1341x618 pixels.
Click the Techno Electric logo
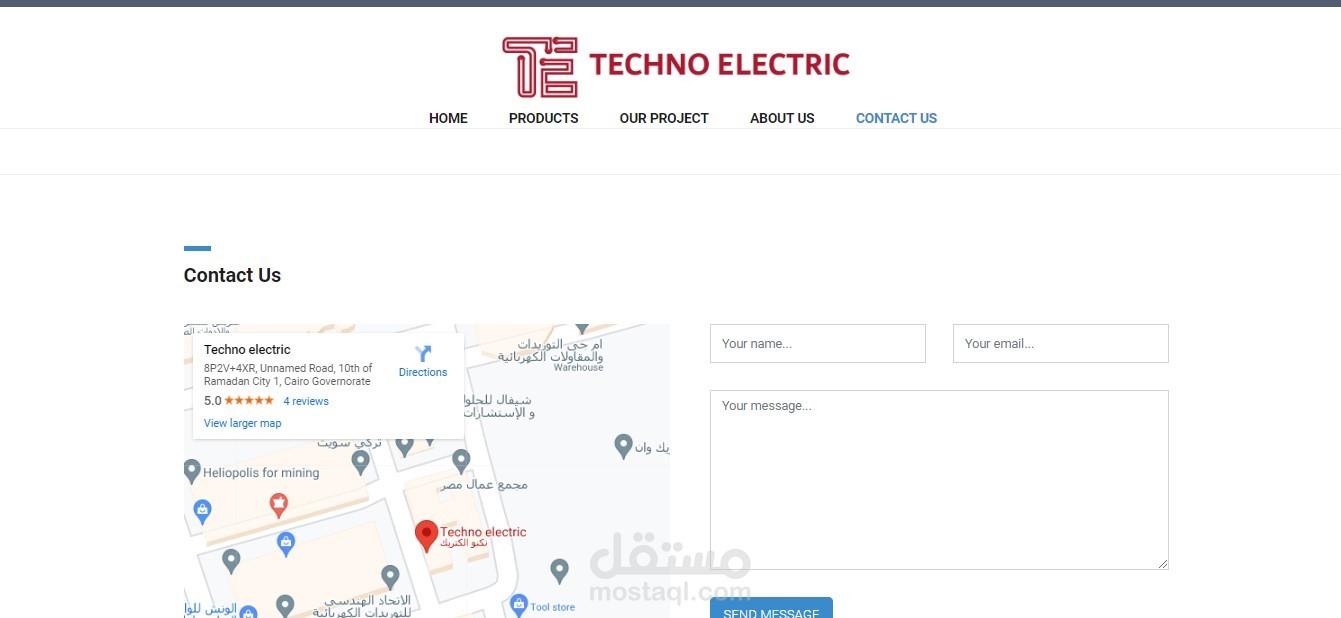[676, 66]
